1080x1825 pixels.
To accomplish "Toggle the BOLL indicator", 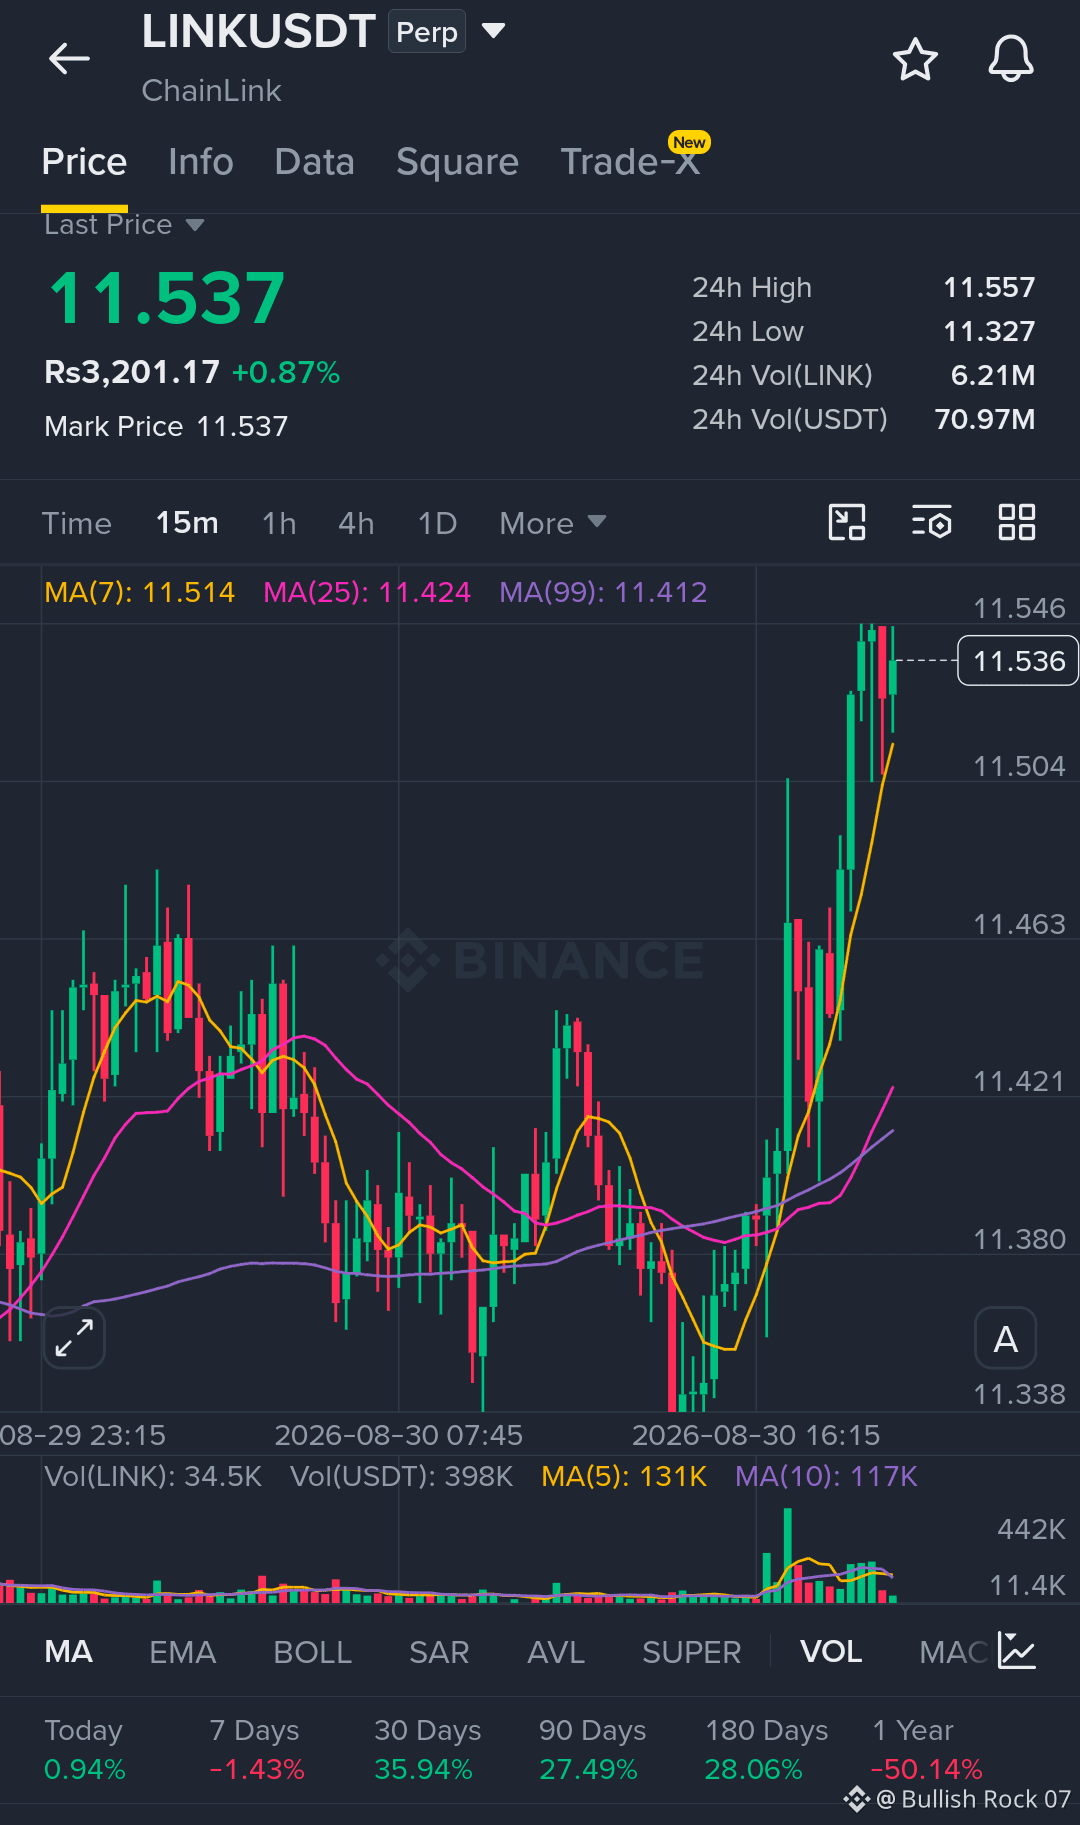I will click(x=312, y=1652).
